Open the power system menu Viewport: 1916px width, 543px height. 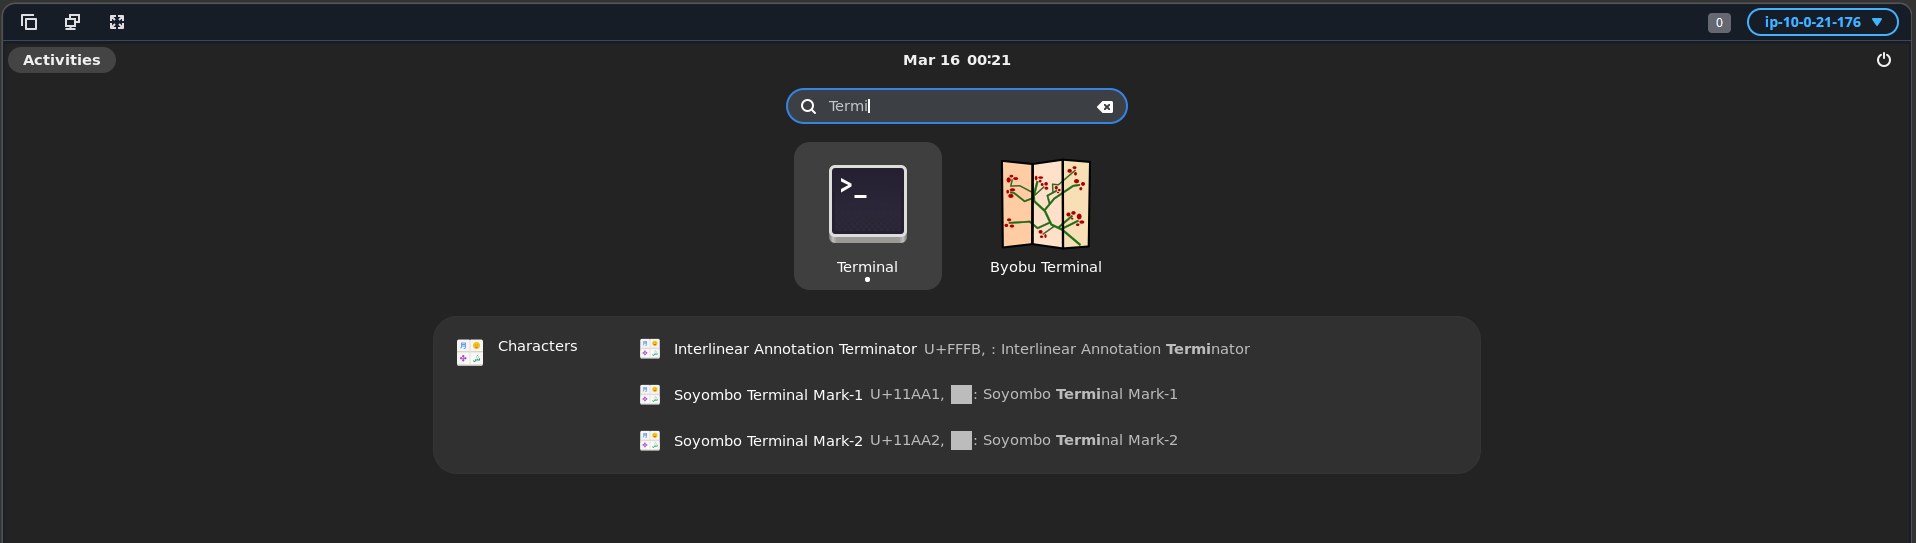click(1883, 60)
